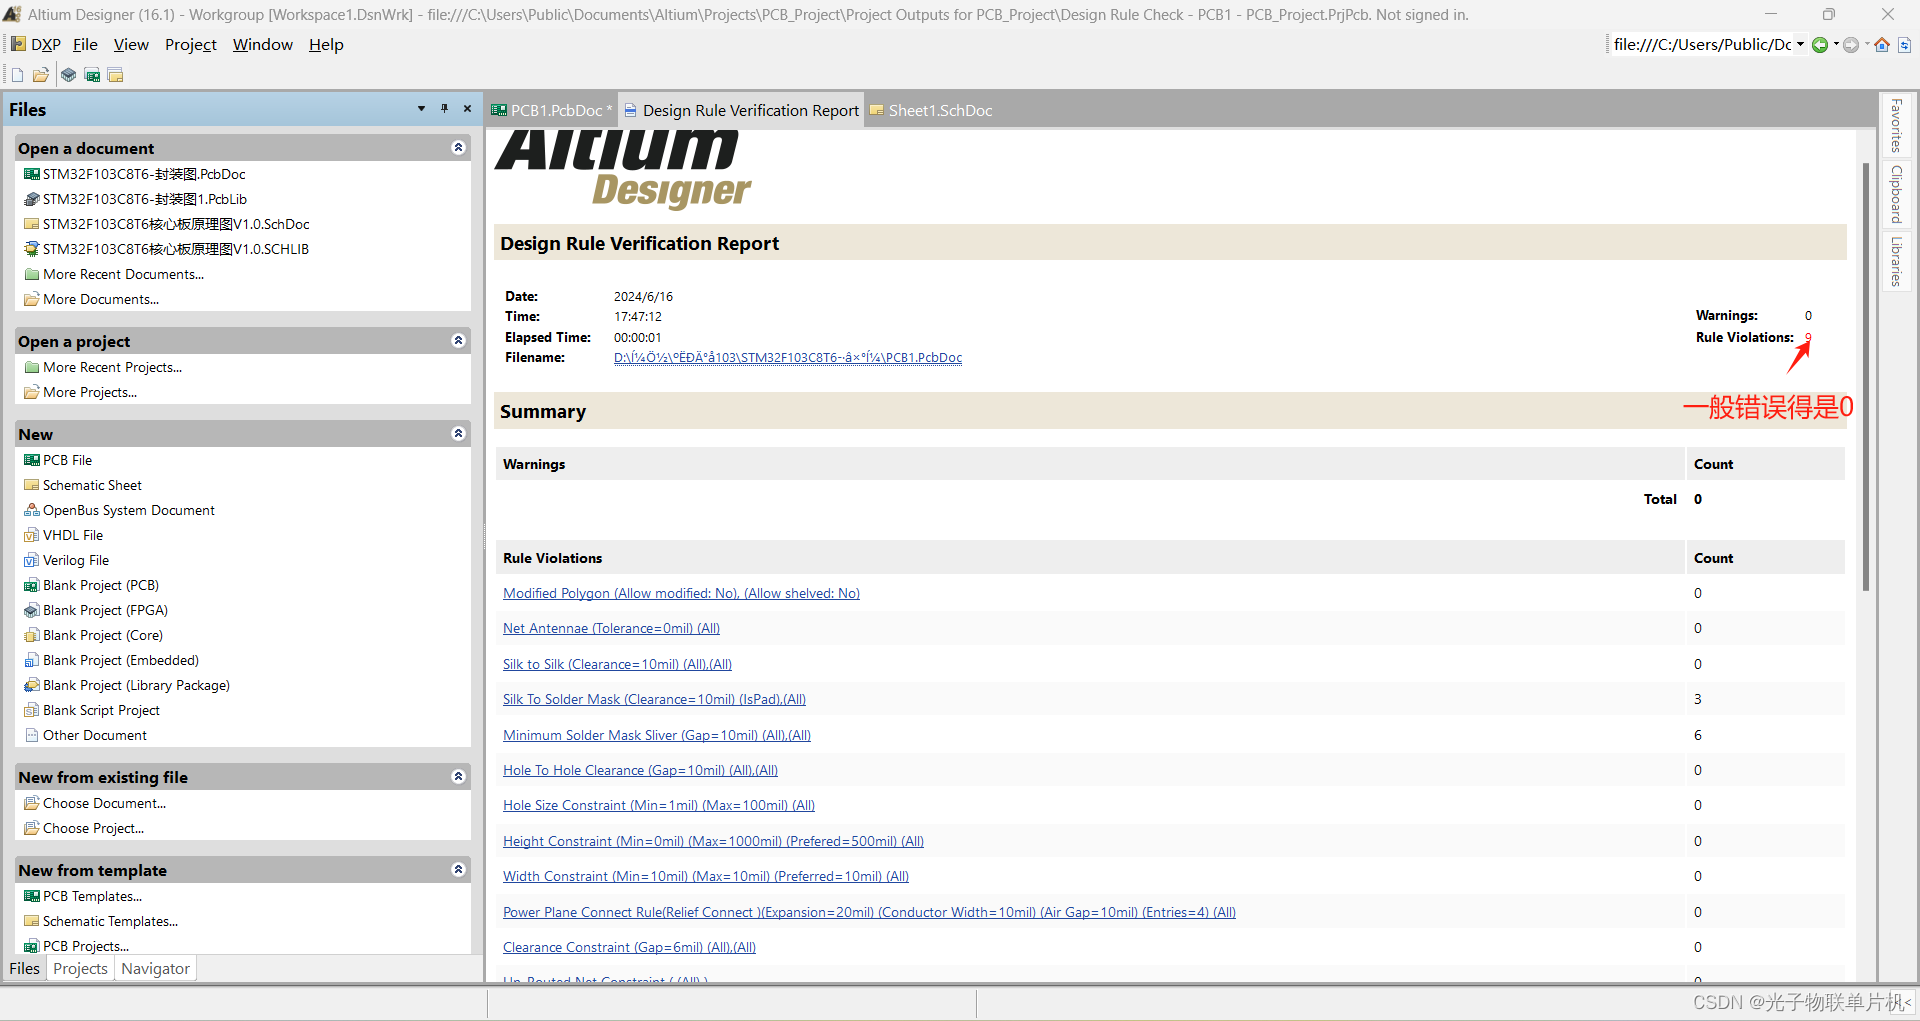
Task: Pin the Files panel with pushpin icon
Action: click(444, 108)
